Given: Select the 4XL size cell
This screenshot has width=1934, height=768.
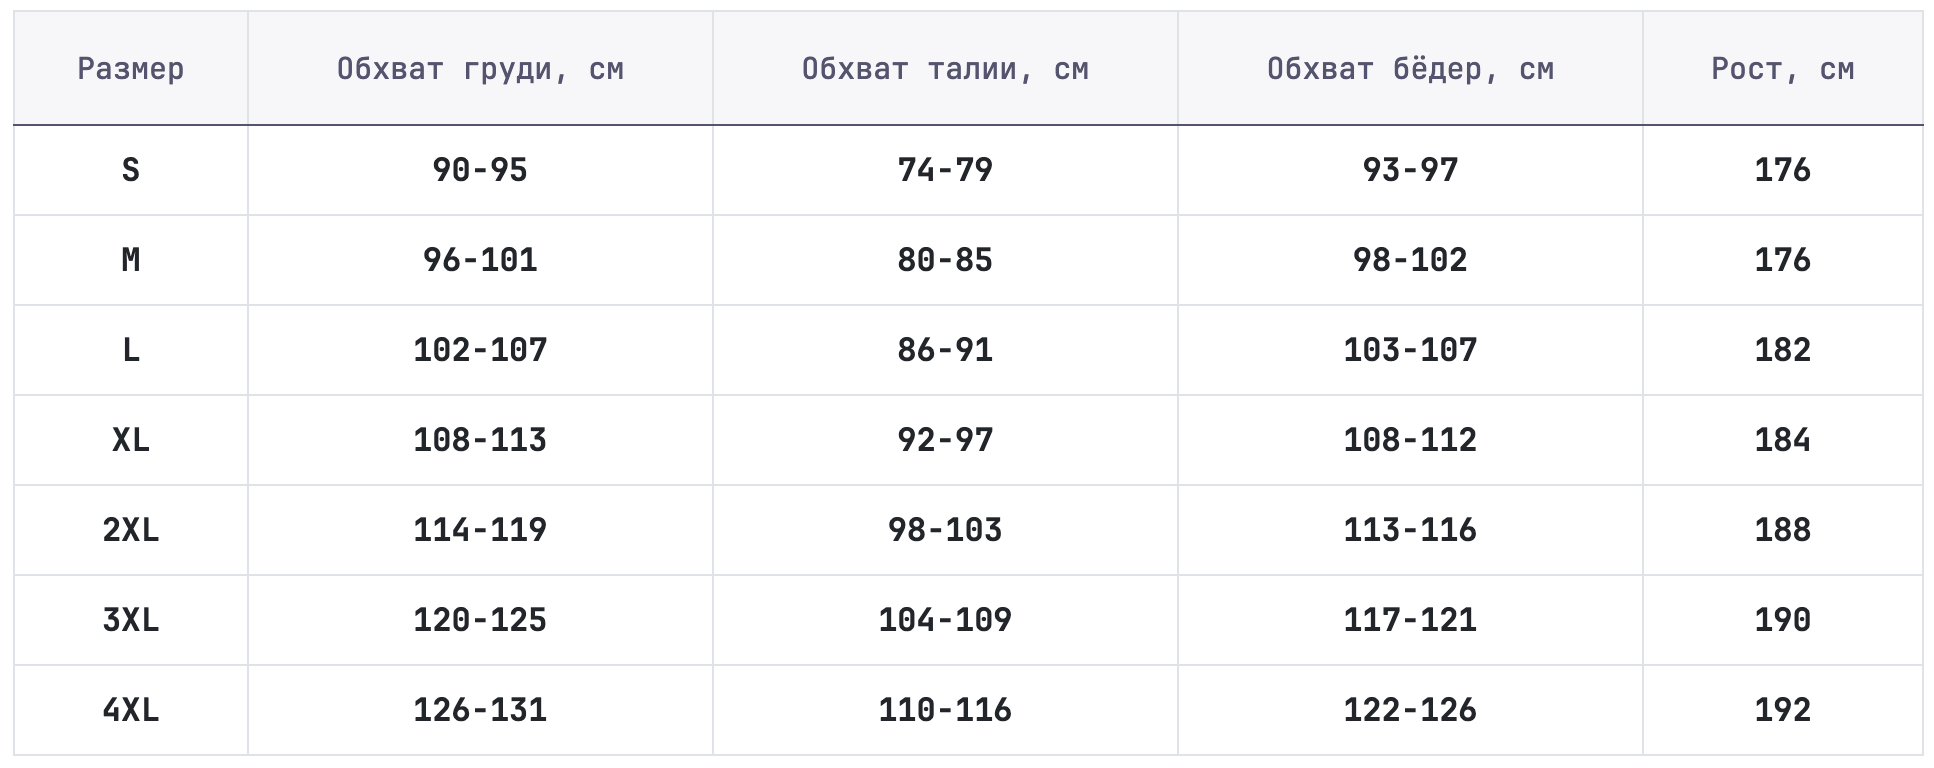Looking at the screenshot, I should tap(131, 710).
